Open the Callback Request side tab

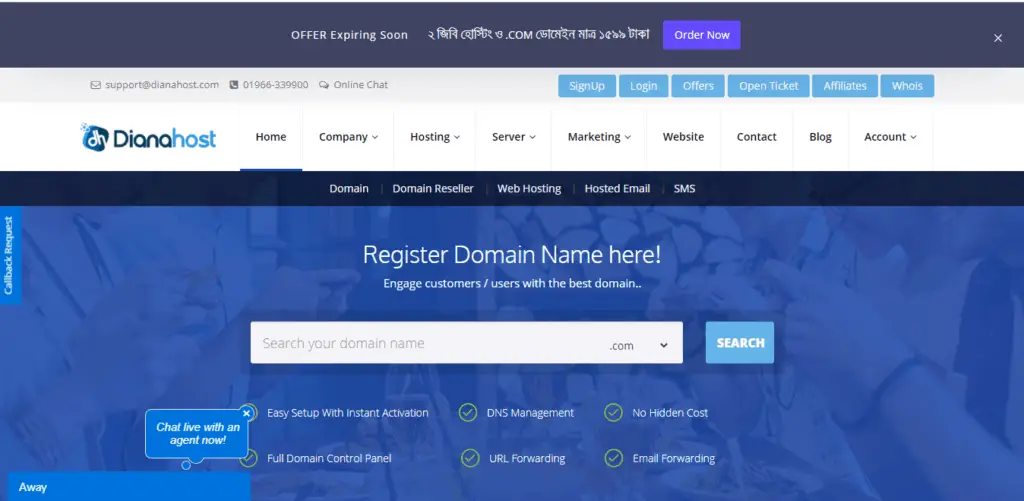10,255
